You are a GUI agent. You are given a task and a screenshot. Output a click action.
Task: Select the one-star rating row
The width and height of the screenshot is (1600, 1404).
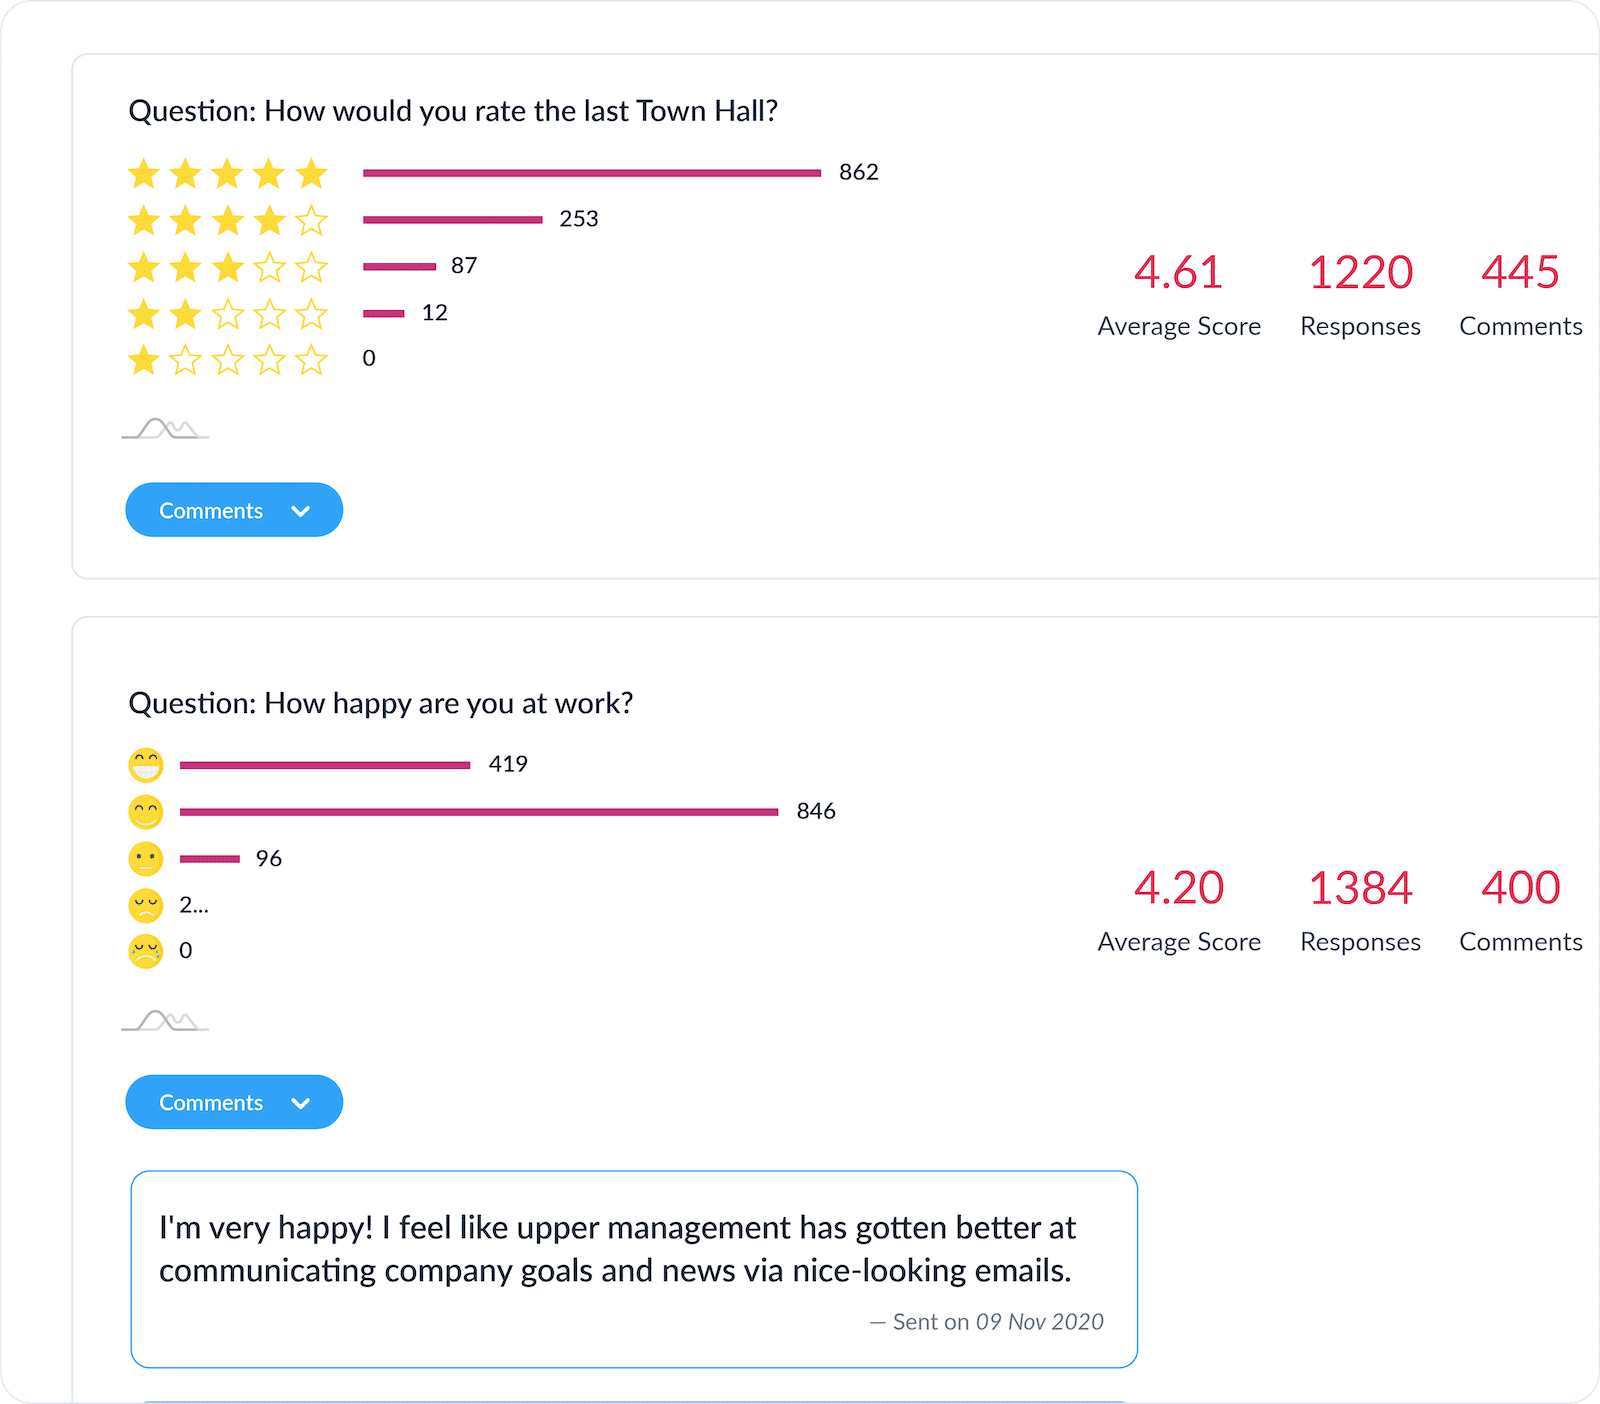[228, 360]
